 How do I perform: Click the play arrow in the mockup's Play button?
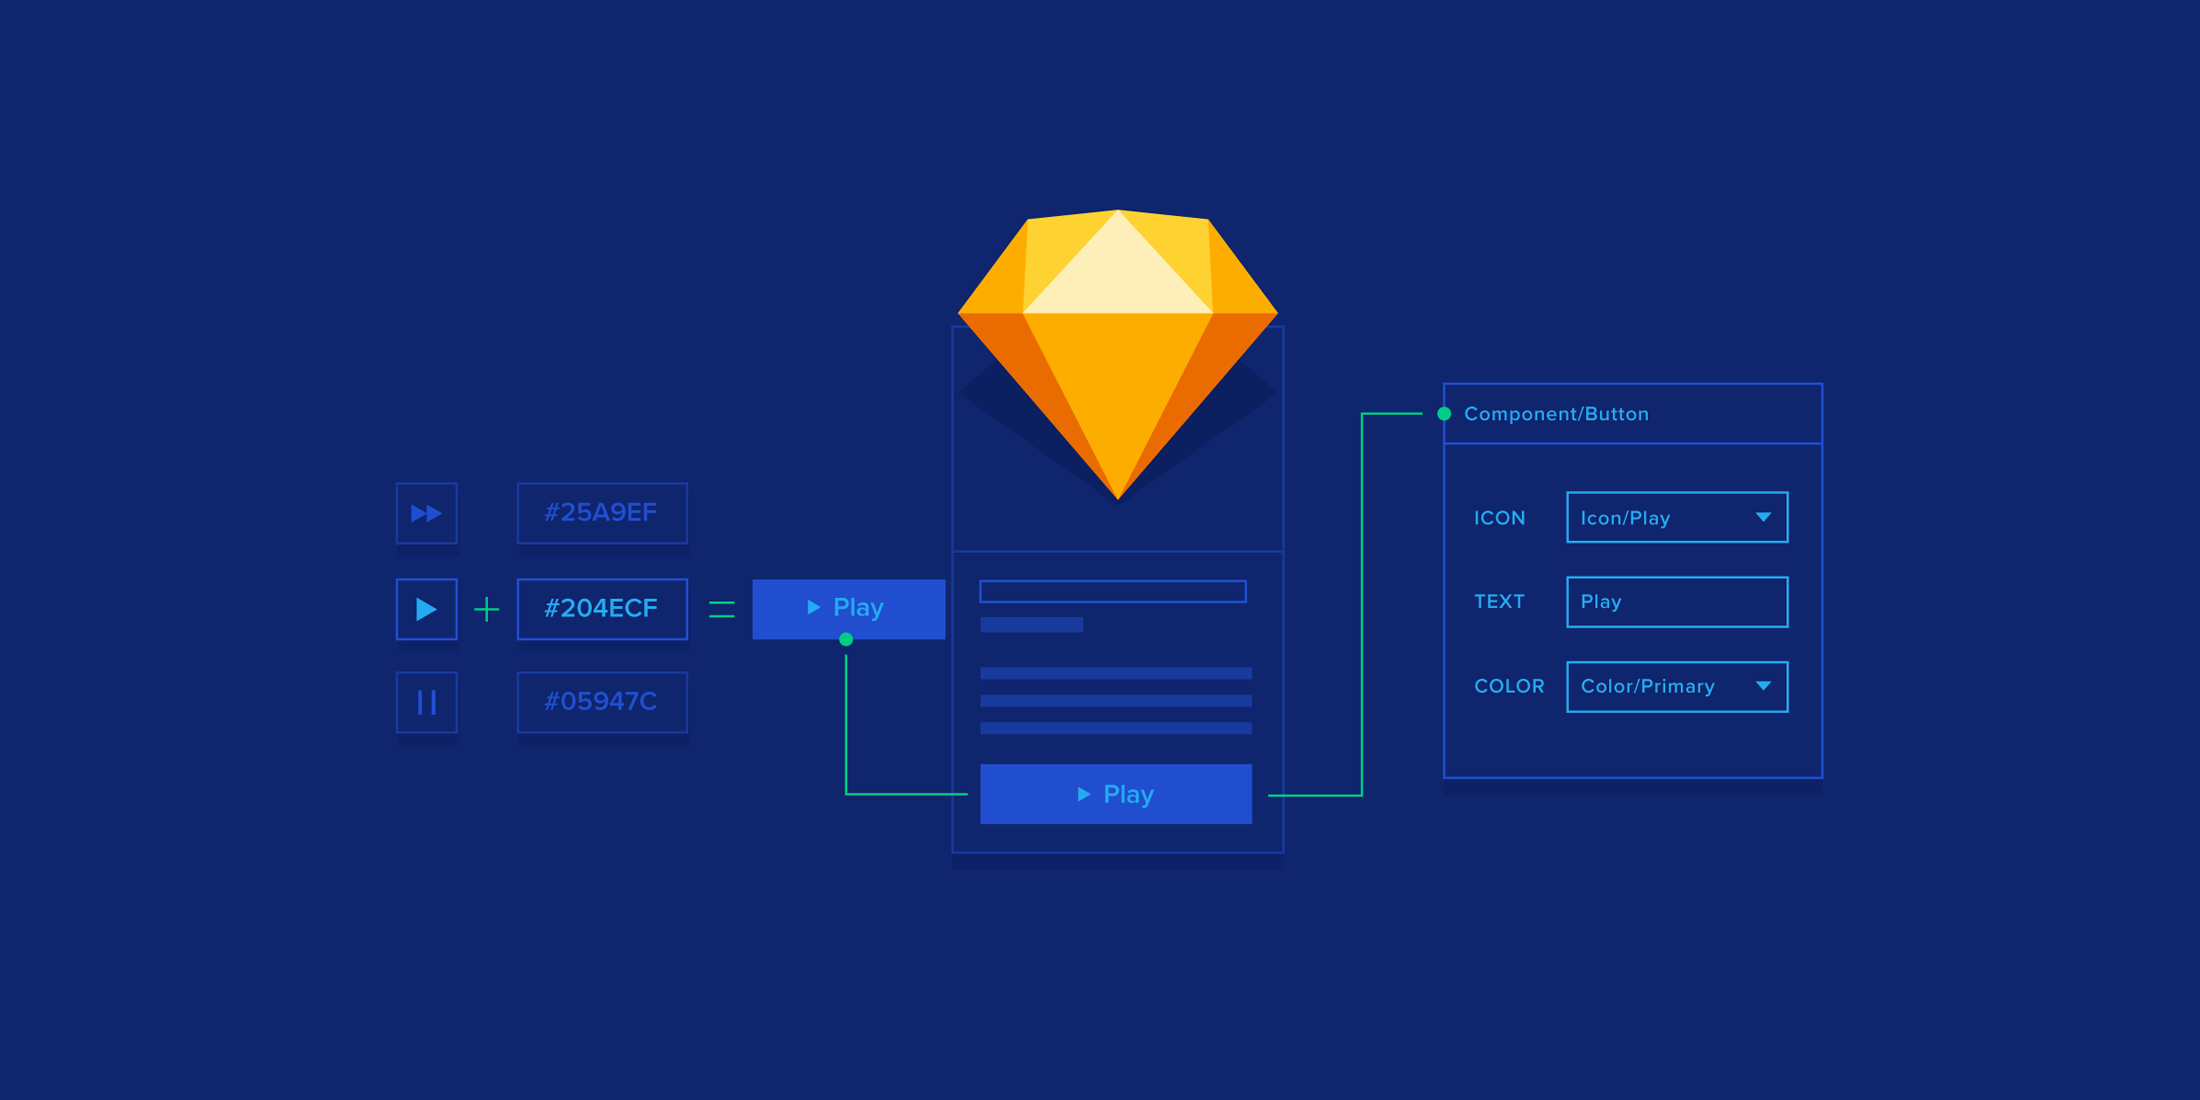click(1083, 793)
